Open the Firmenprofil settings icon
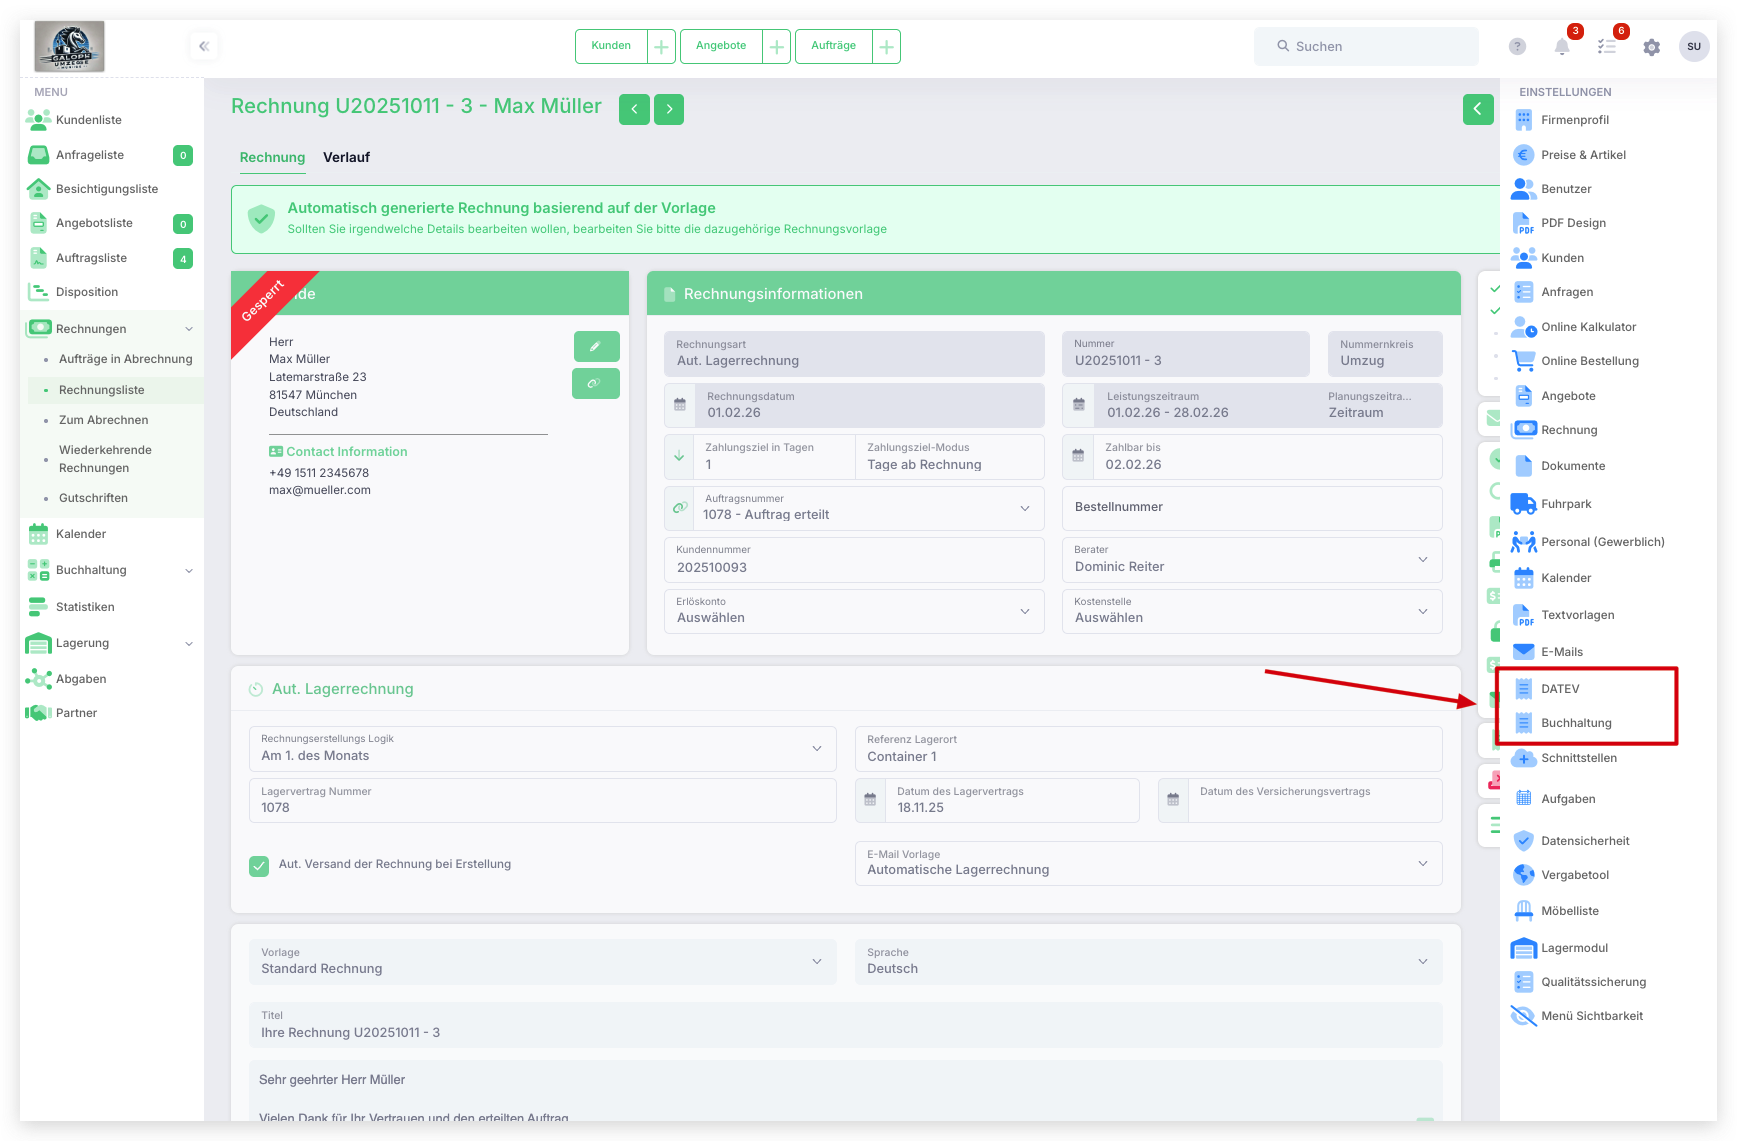This screenshot has height=1141, width=1737. pyautogui.click(x=1523, y=120)
